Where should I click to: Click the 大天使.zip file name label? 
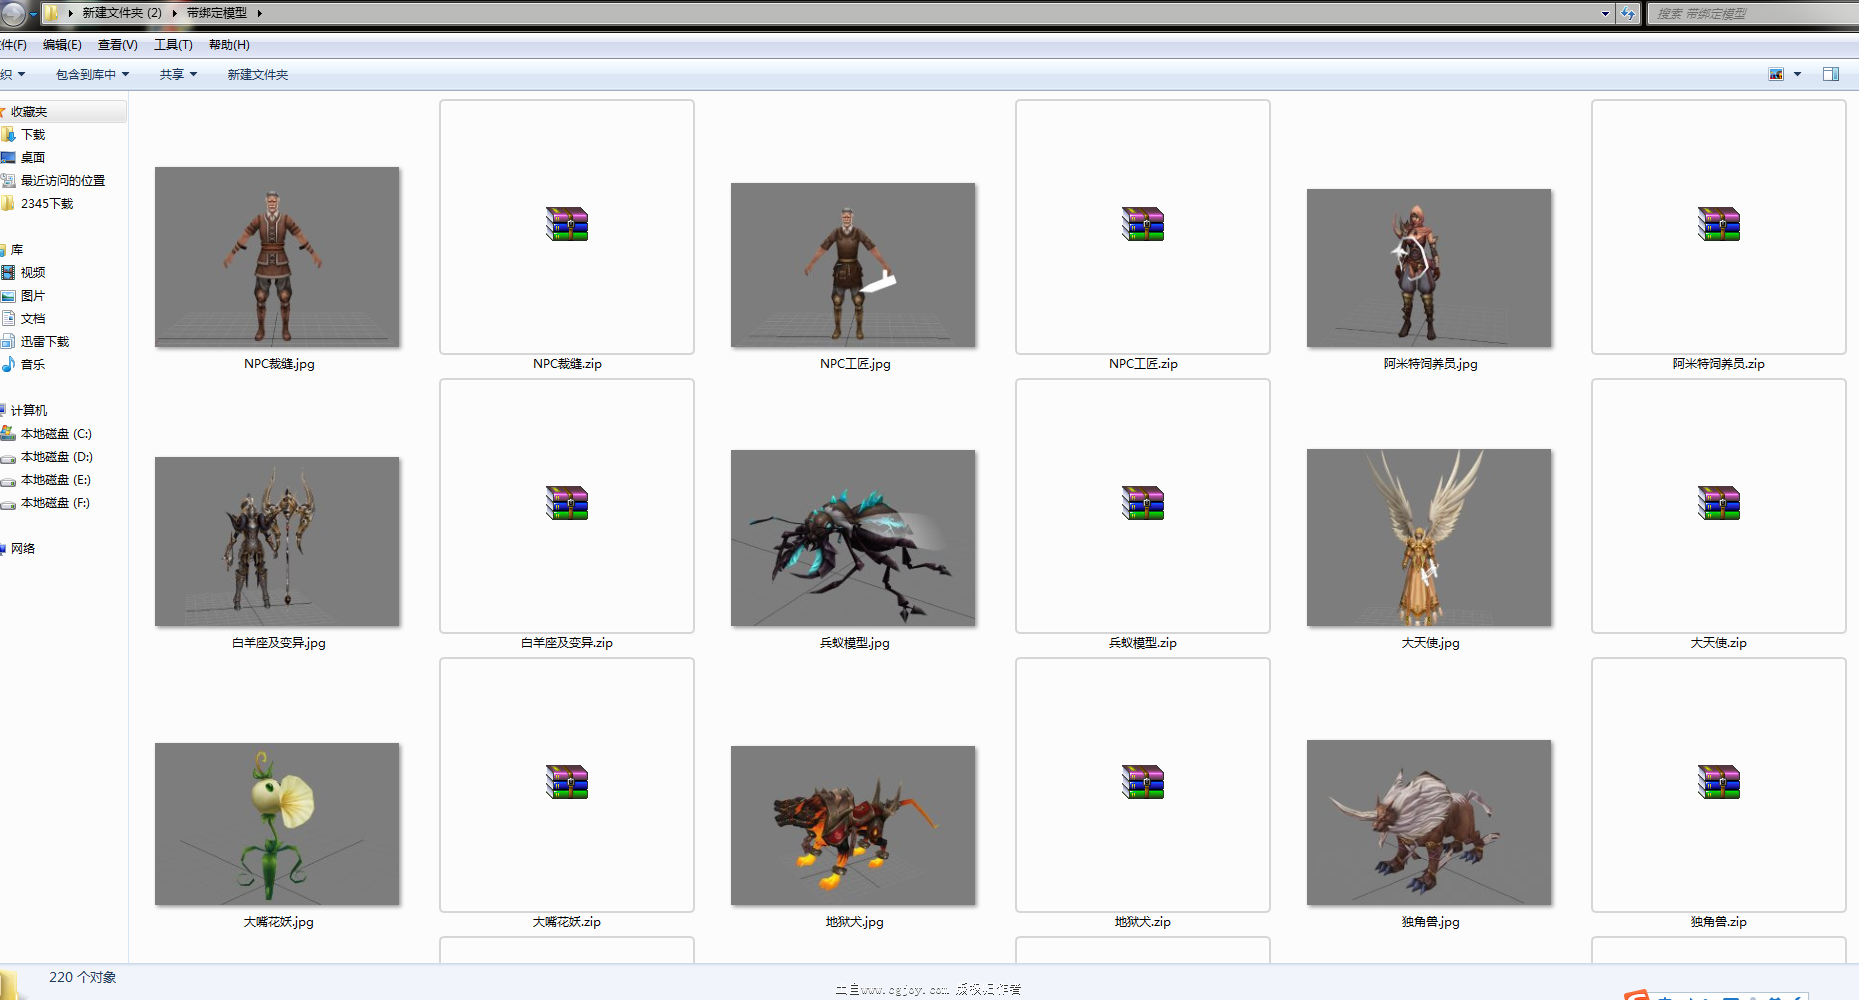click(1718, 643)
